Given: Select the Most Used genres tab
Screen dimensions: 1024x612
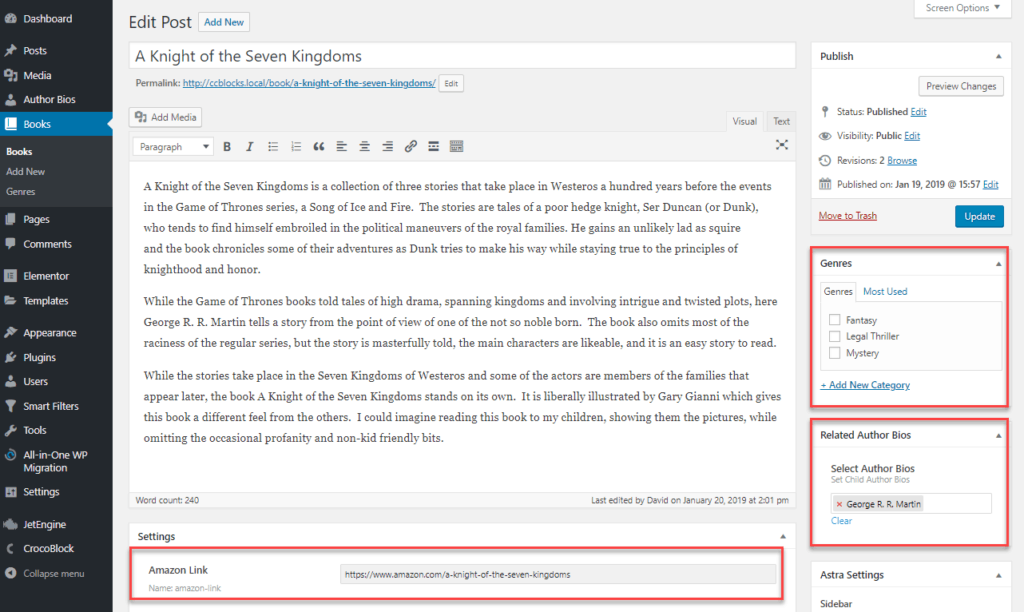Looking at the screenshot, I should [x=884, y=292].
